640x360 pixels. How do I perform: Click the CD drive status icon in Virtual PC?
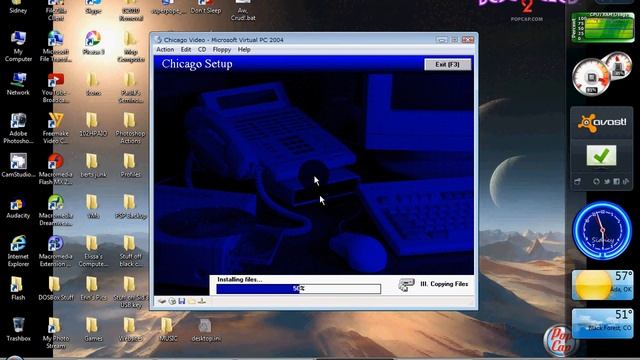[172, 301]
